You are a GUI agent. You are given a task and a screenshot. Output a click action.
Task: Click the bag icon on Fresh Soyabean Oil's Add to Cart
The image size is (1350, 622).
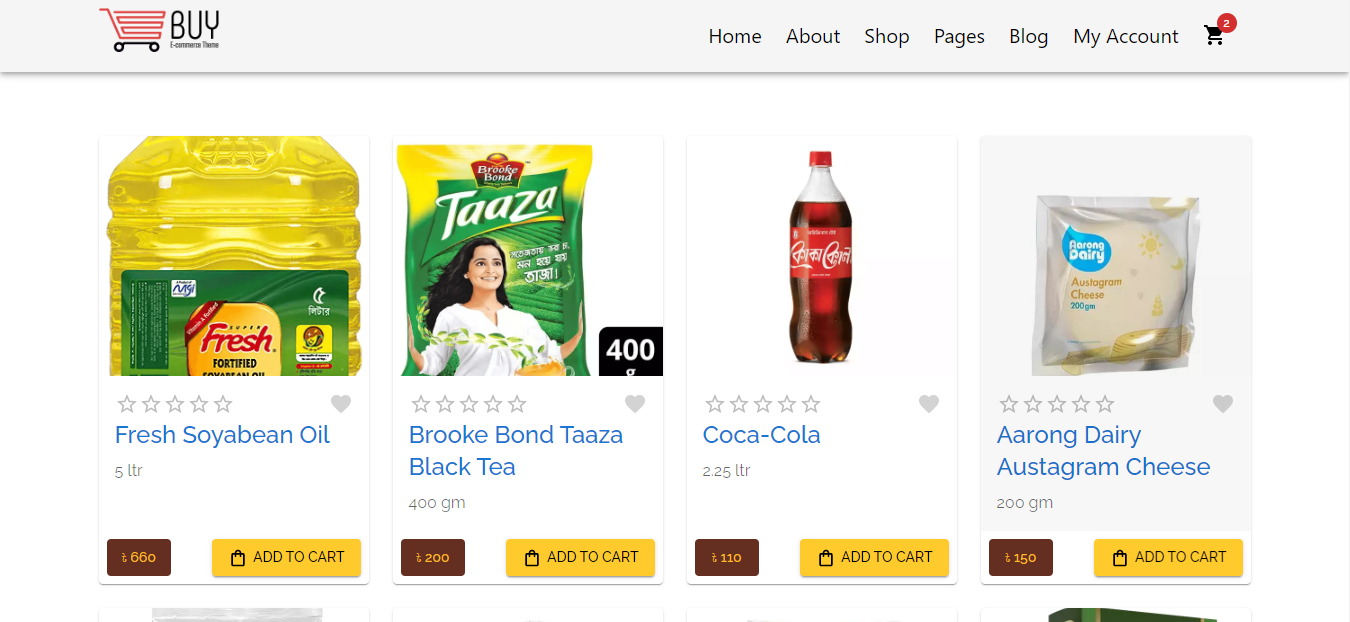pos(236,557)
